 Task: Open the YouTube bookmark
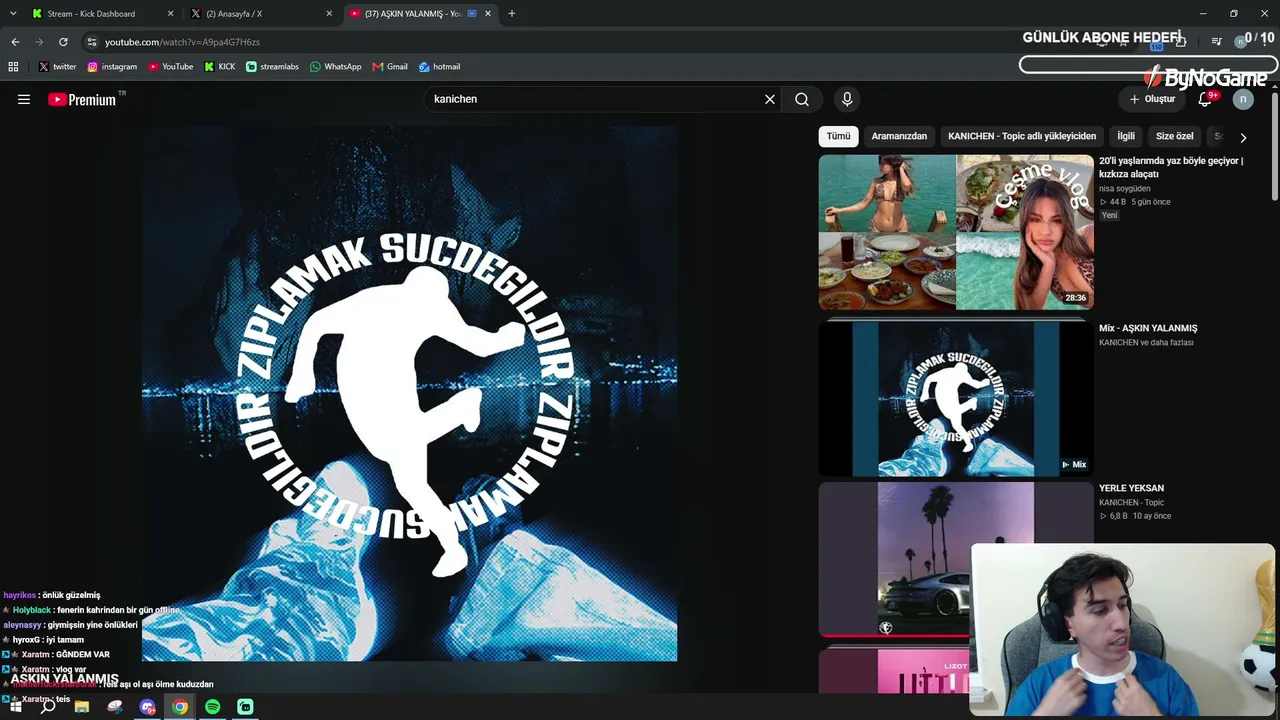170,67
